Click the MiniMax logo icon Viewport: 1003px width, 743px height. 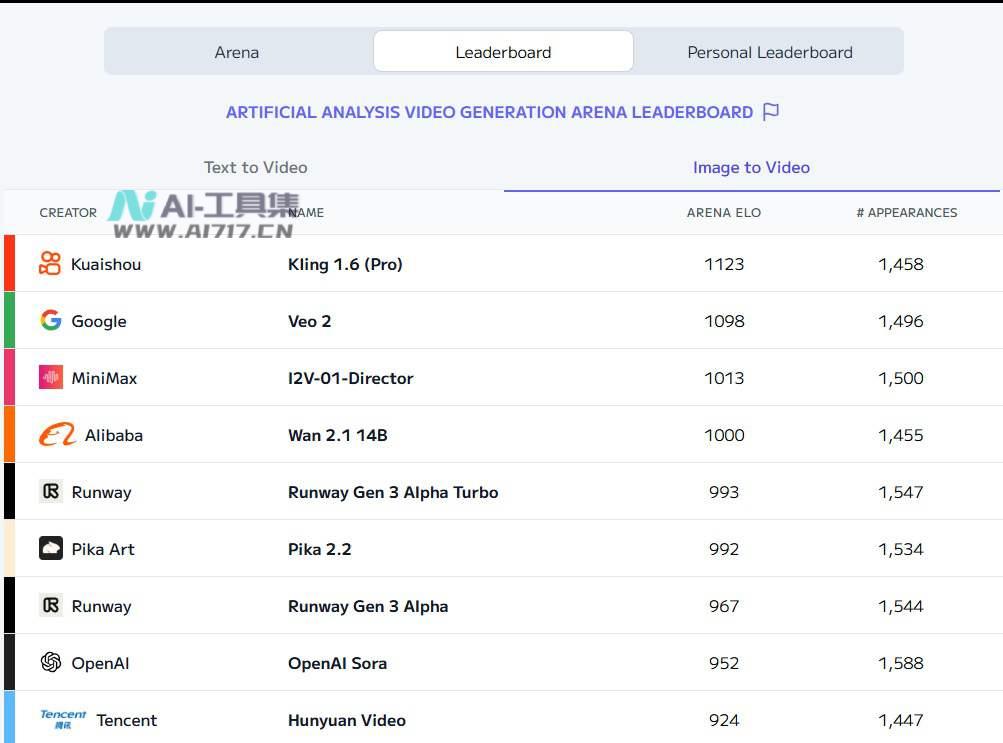coord(51,377)
